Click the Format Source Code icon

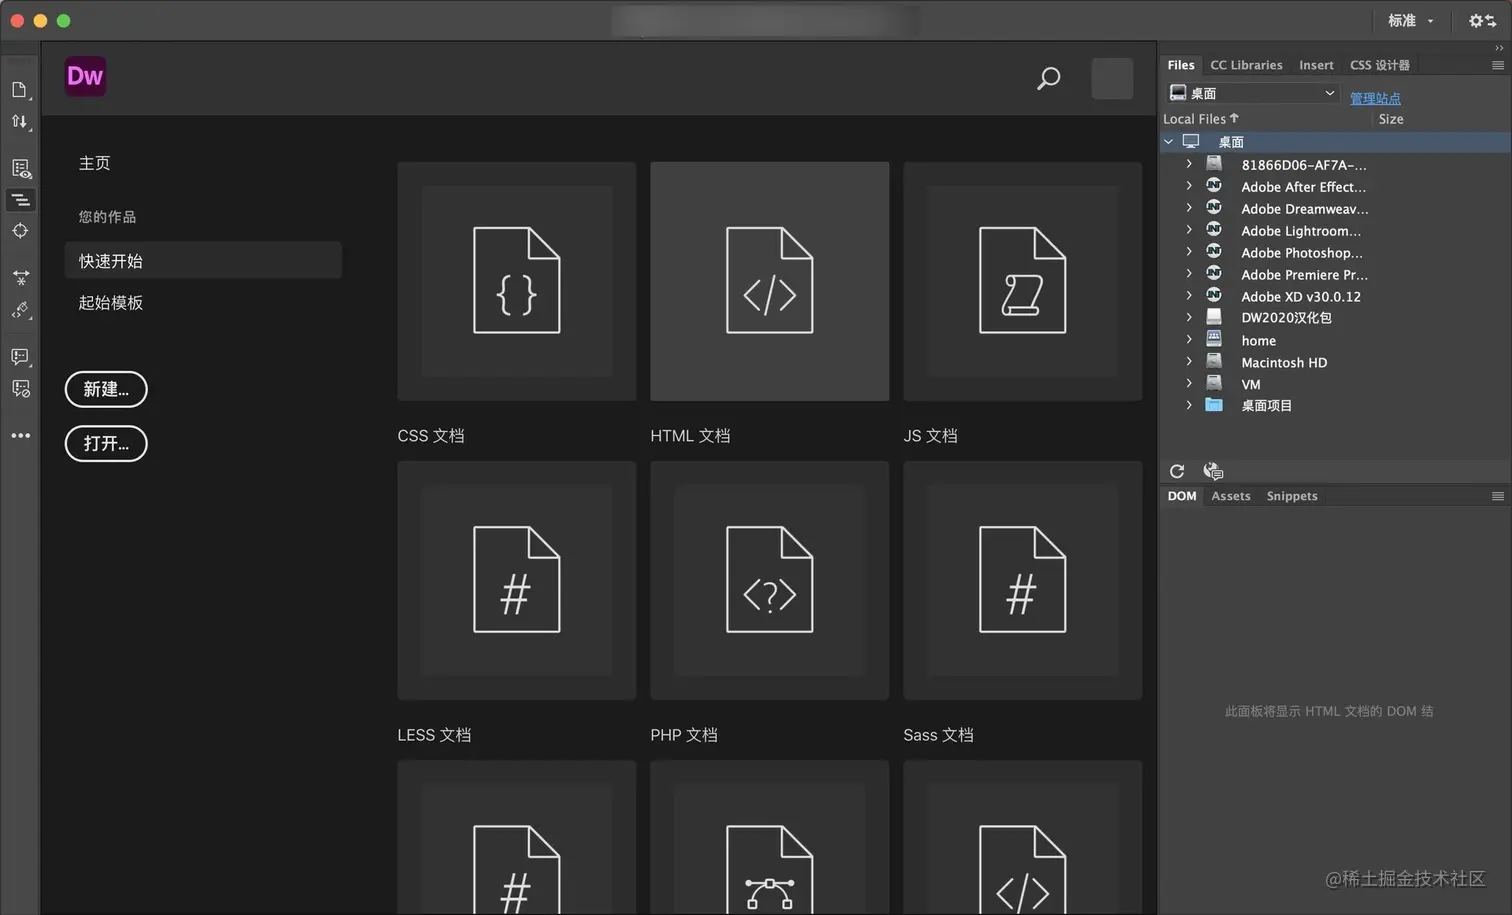coord(20,310)
